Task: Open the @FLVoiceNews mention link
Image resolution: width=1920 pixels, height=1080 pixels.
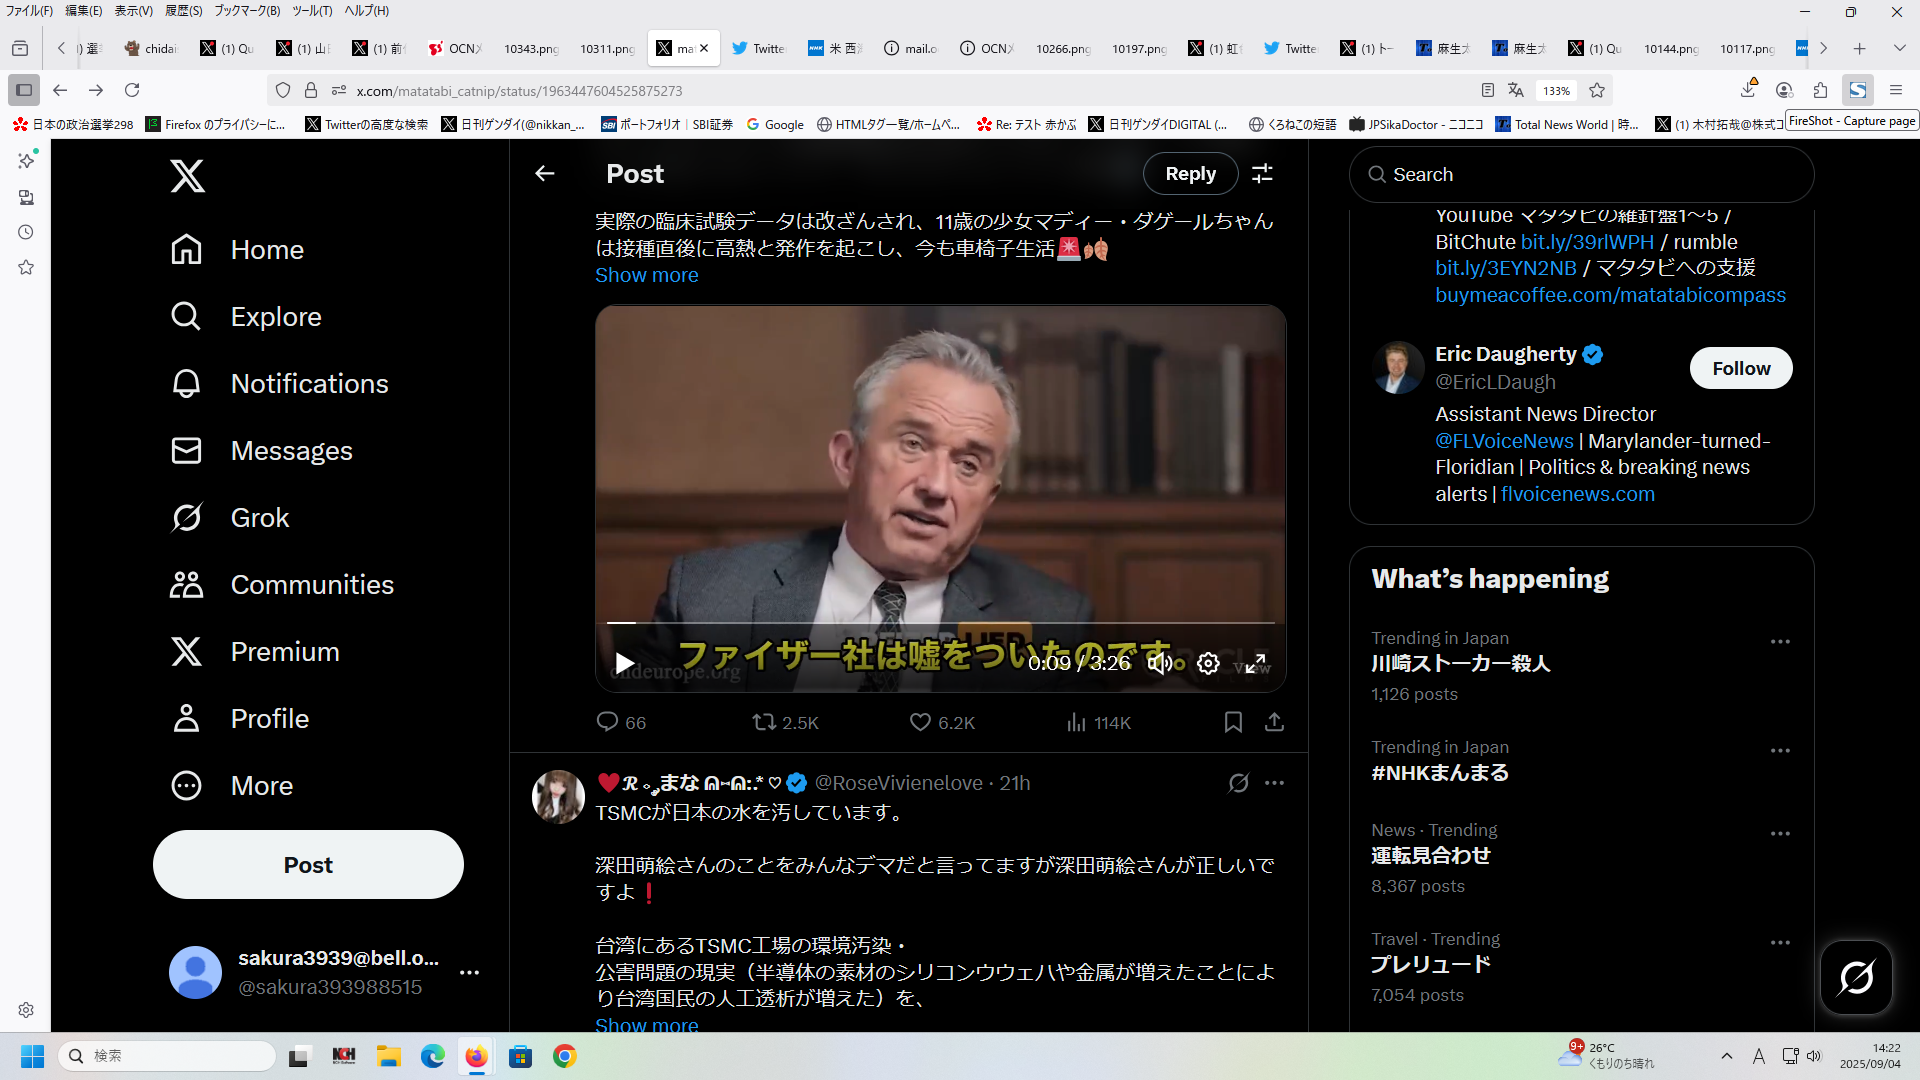Action: point(1504,441)
